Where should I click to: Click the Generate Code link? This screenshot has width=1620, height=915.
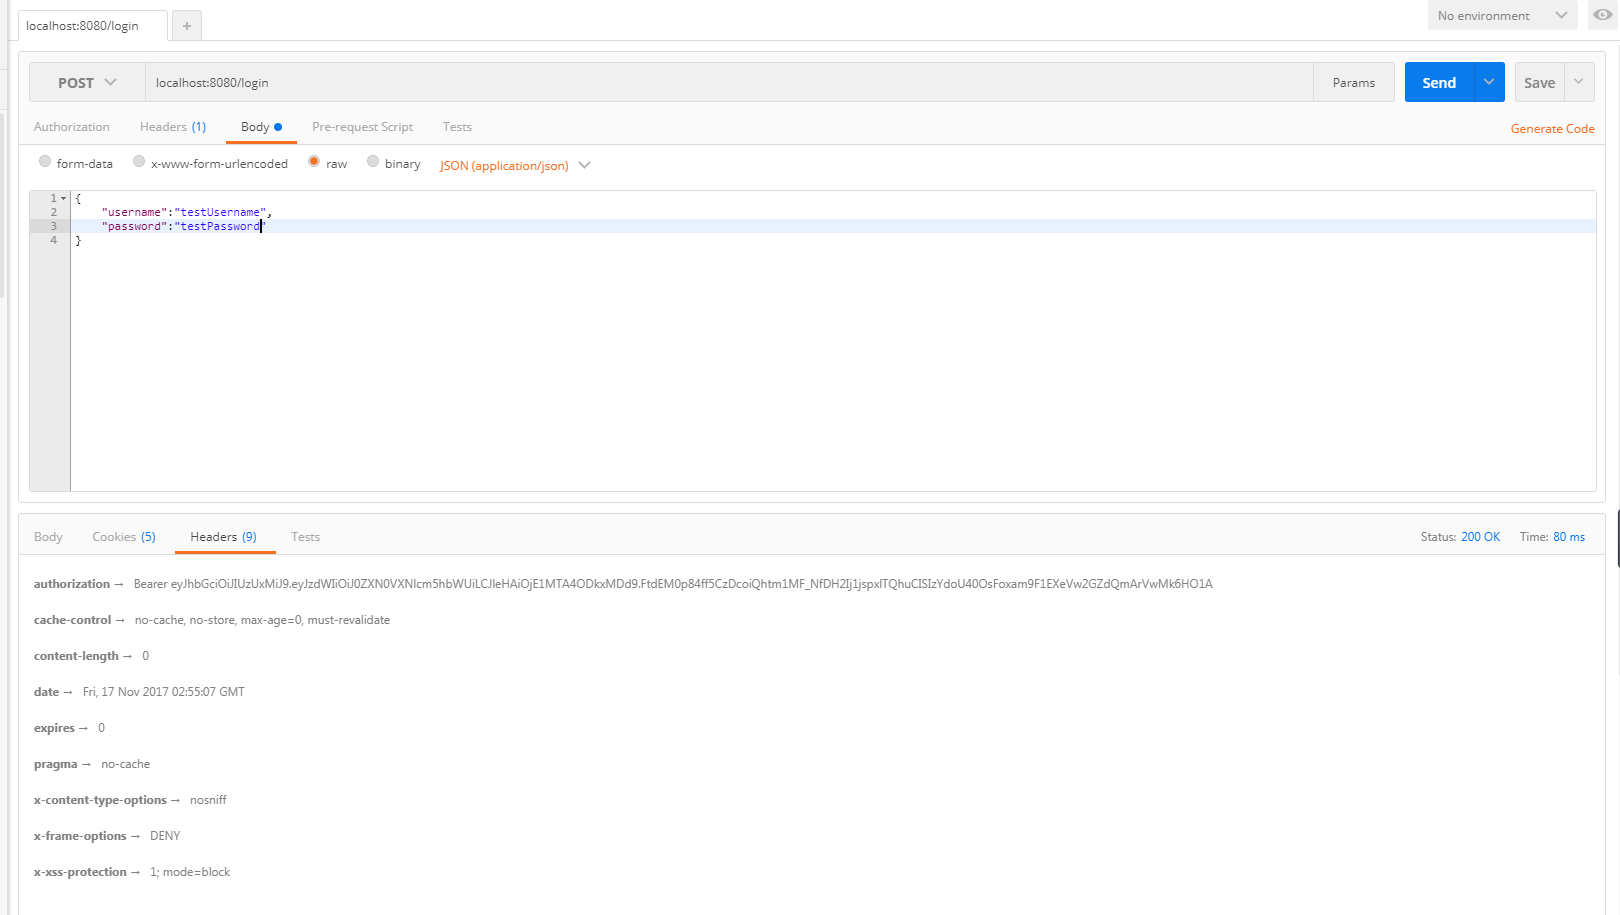1552,128
